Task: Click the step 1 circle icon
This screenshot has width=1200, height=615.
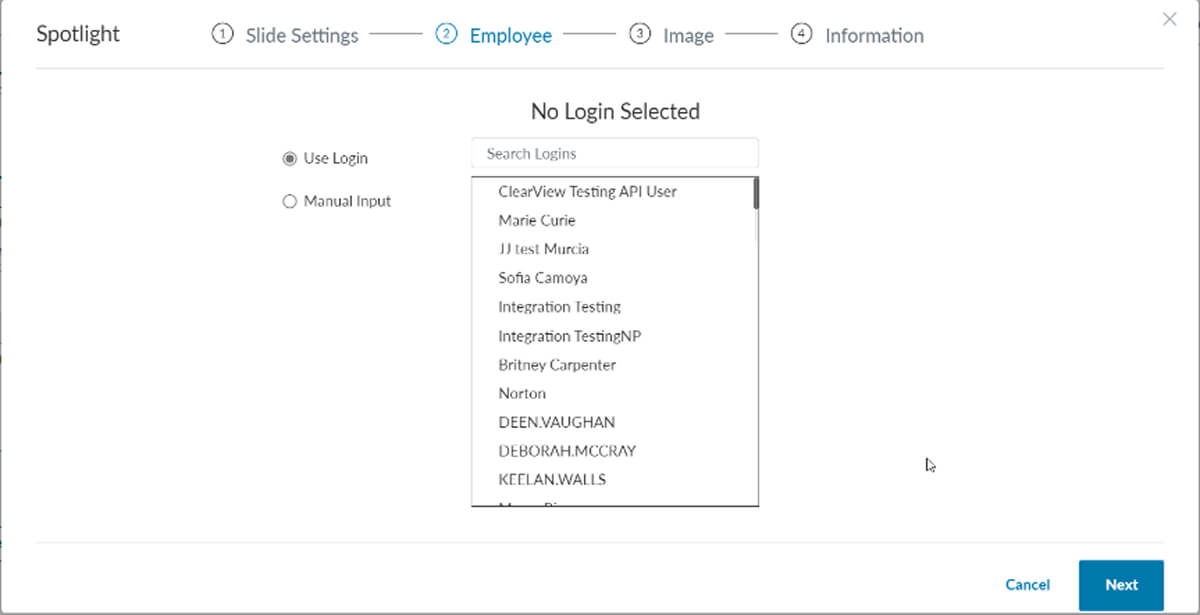Action: click(x=222, y=35)
